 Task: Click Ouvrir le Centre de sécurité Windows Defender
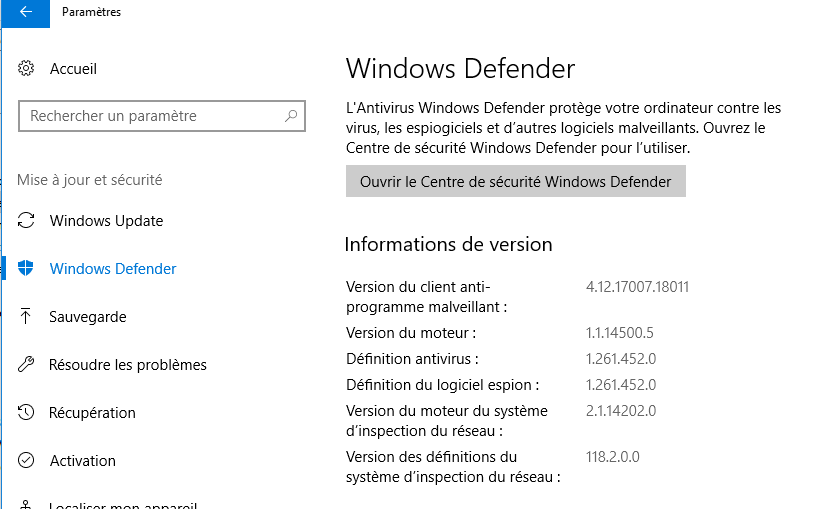(515, 181)
